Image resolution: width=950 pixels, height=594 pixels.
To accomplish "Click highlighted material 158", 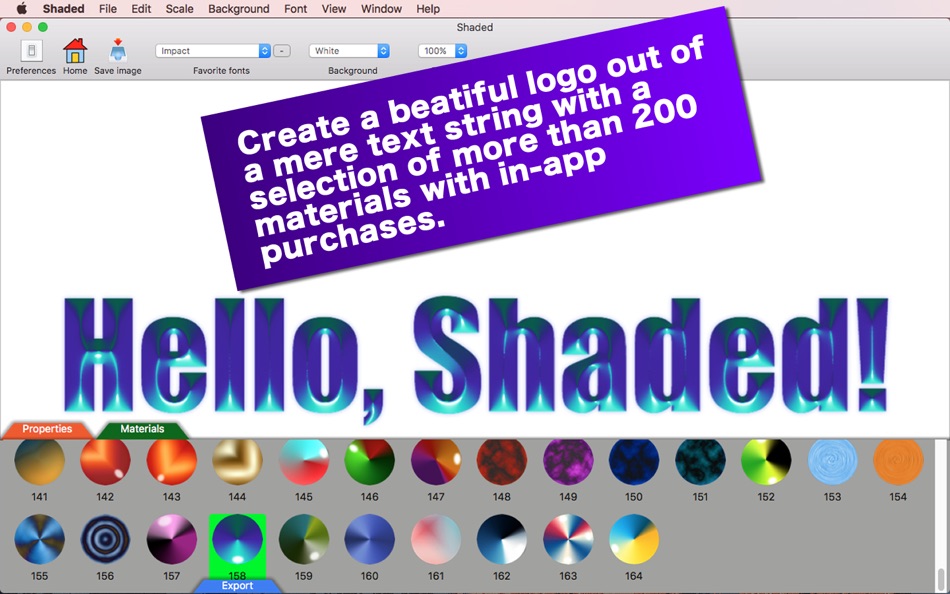I will [238, 539].
